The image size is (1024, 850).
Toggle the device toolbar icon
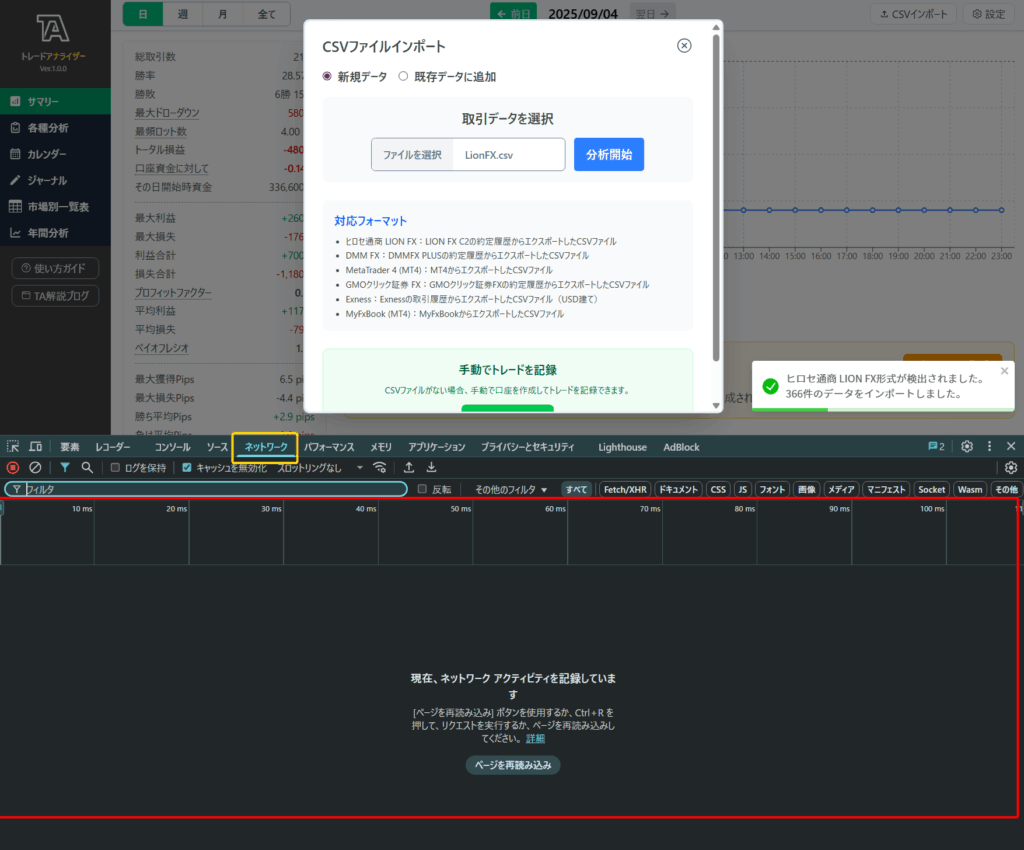(x=35, y=447)
